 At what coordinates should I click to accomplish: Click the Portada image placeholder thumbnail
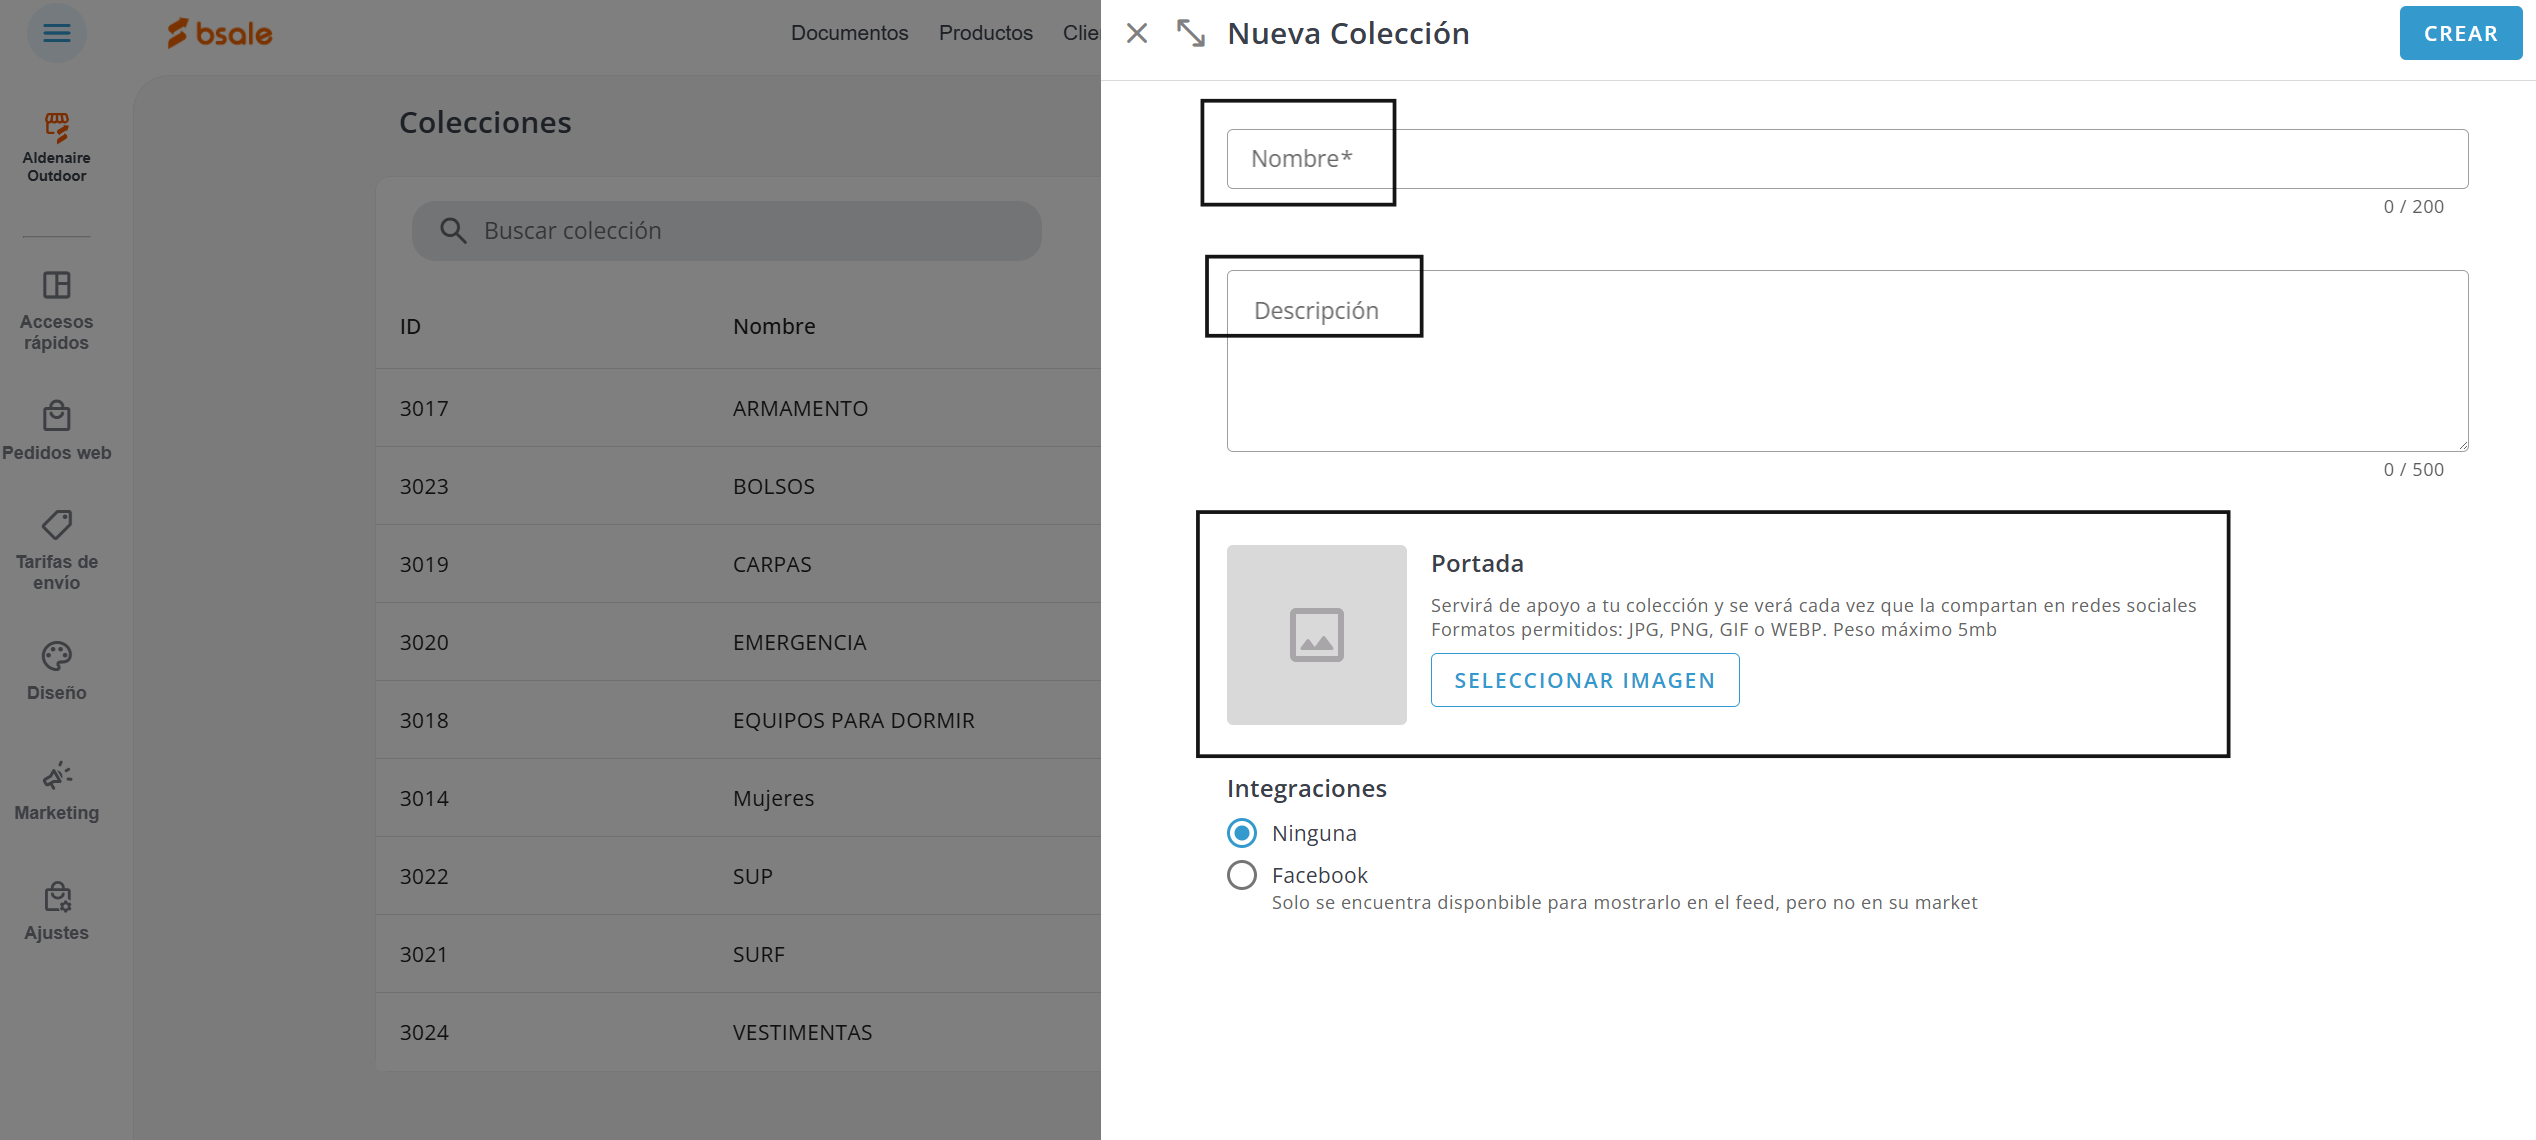point(1316,635)
